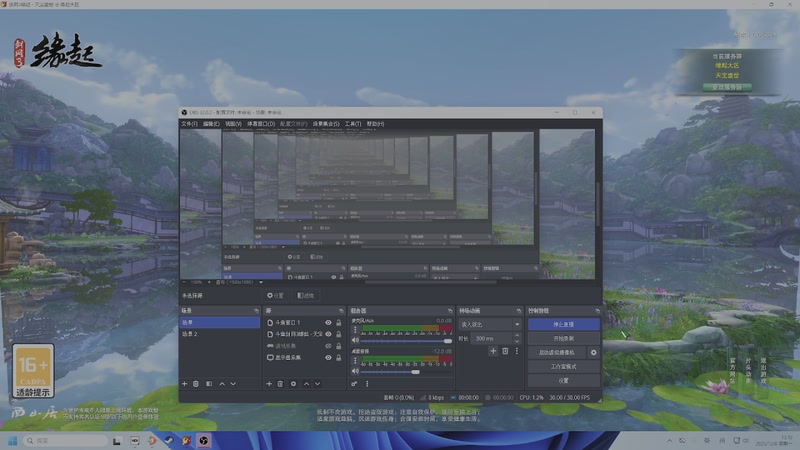Click the source filters button above docks
This screenshot has height=450, width=800.
pyautogui.click(x=306, y=295)
